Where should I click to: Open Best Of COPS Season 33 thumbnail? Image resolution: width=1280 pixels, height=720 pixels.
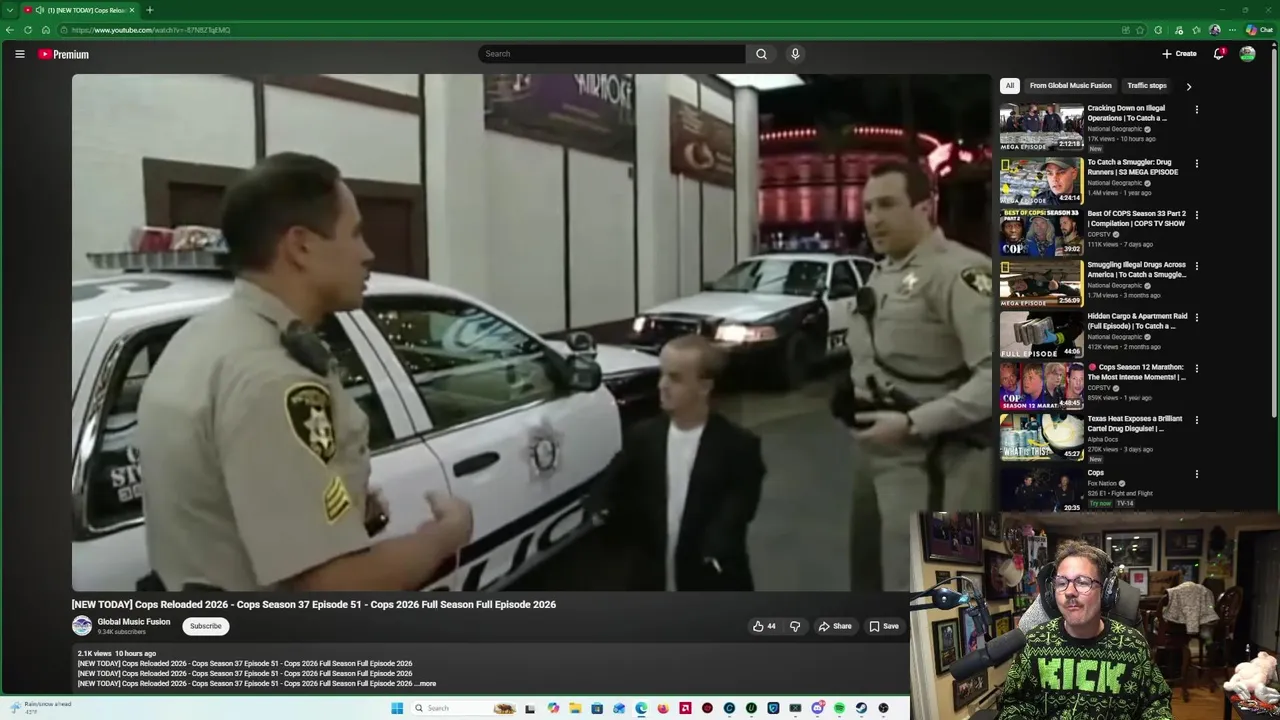point(1041,232)
